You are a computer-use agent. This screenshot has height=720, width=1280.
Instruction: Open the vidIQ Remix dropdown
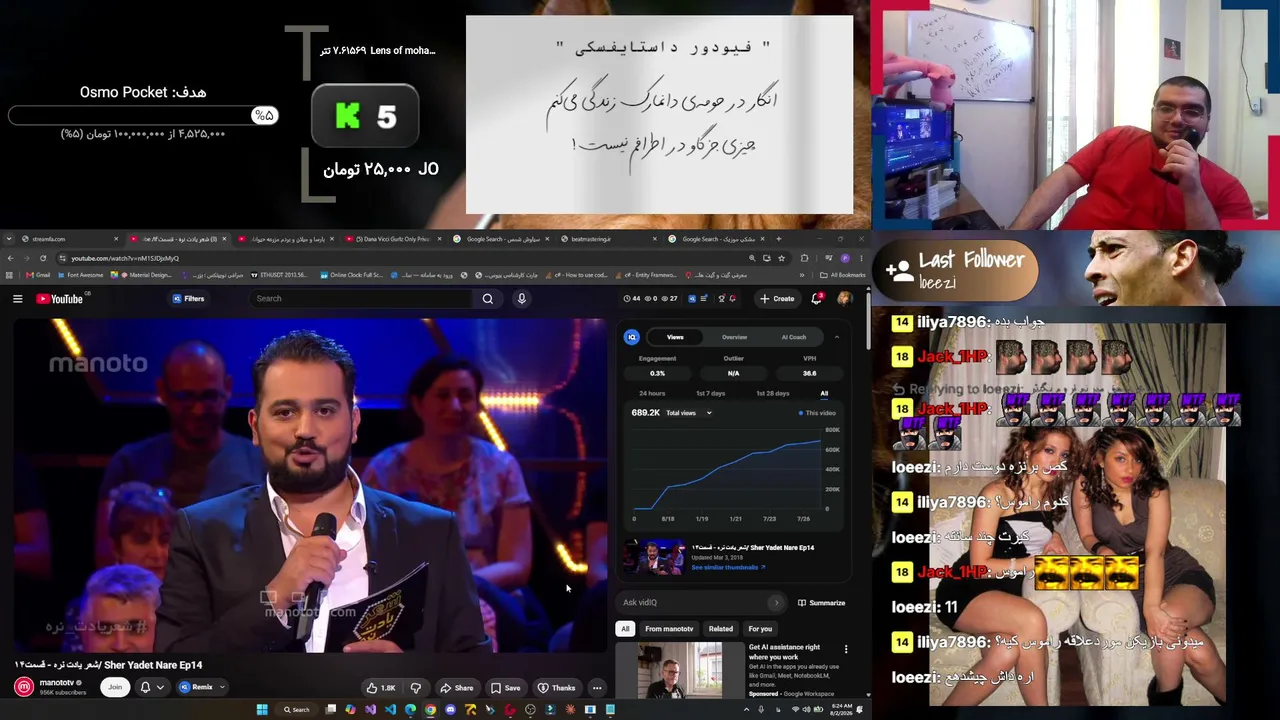(201, 687)
